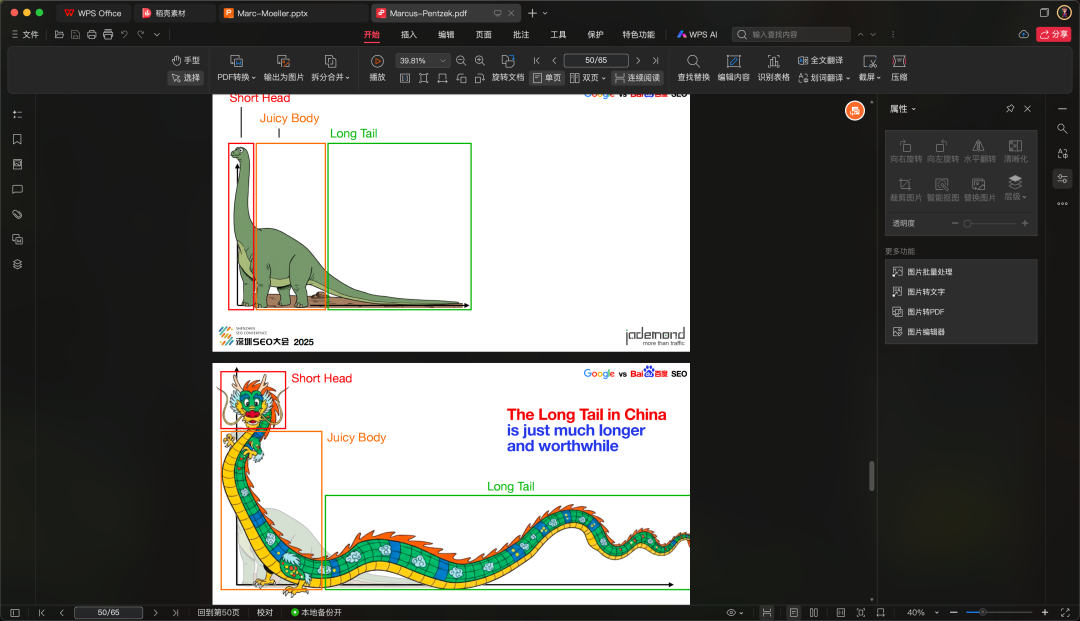Enable Double Page view (双页)
The image size is (1080, 621).
click(x=588, y=78)
